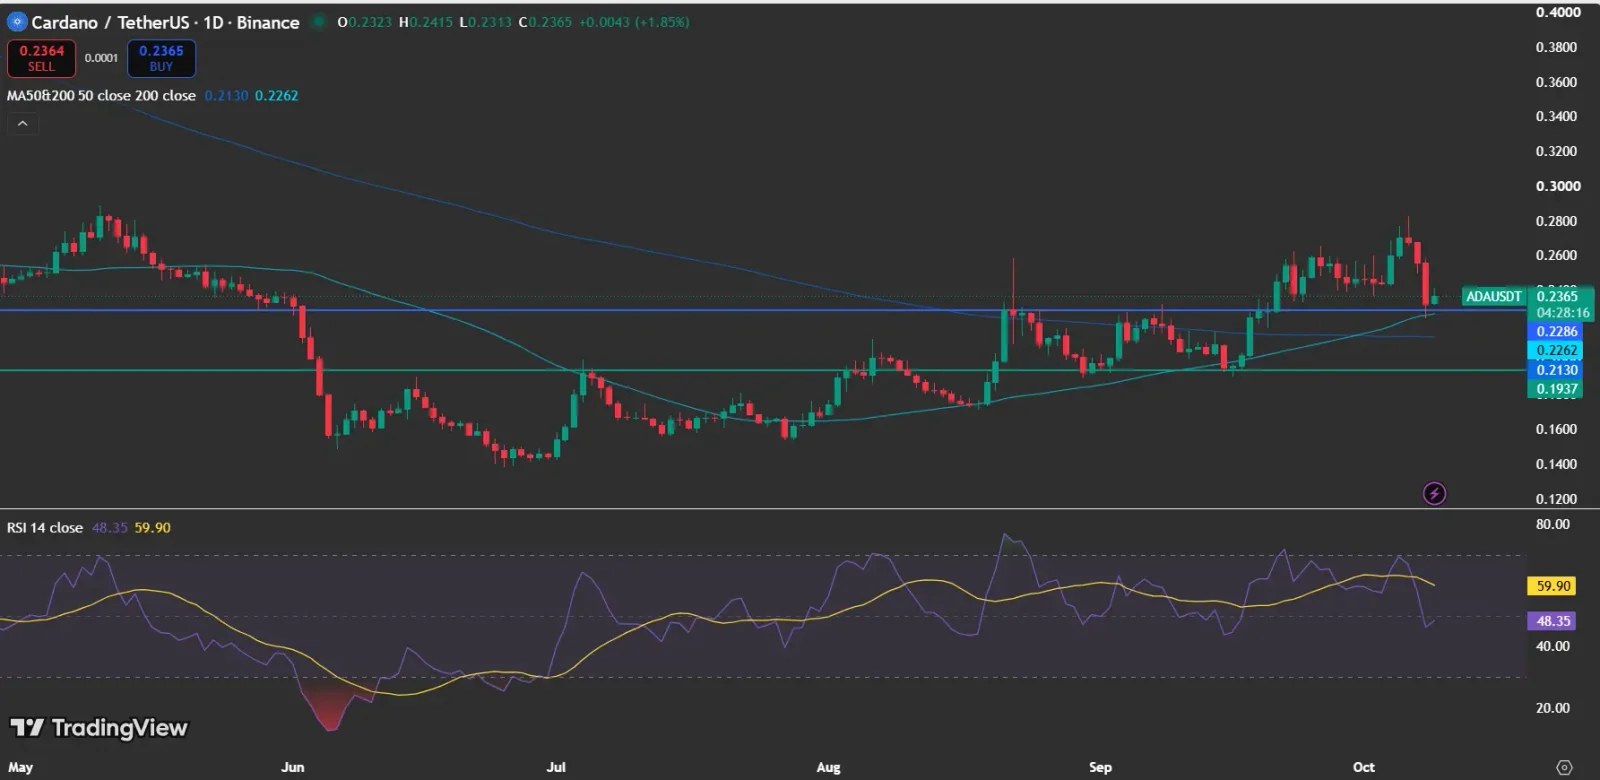Viewport: 1600px width, 780px height.
Task: Click the yellow 59.90 RSI value tag
Action: tap(1552, 586)
